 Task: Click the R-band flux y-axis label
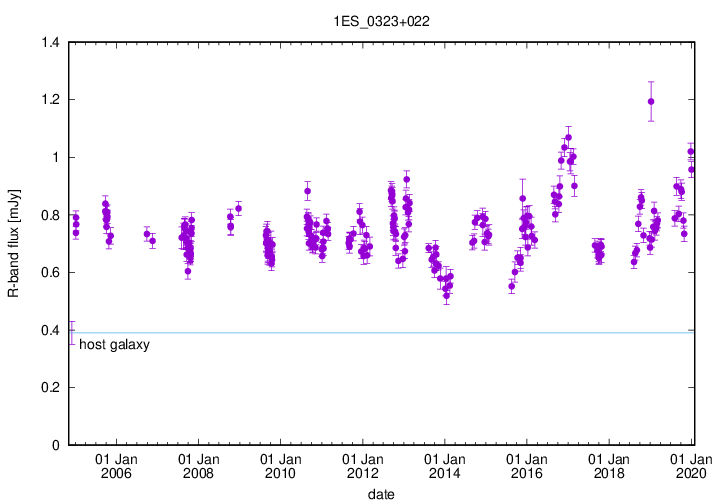[17, 243]
